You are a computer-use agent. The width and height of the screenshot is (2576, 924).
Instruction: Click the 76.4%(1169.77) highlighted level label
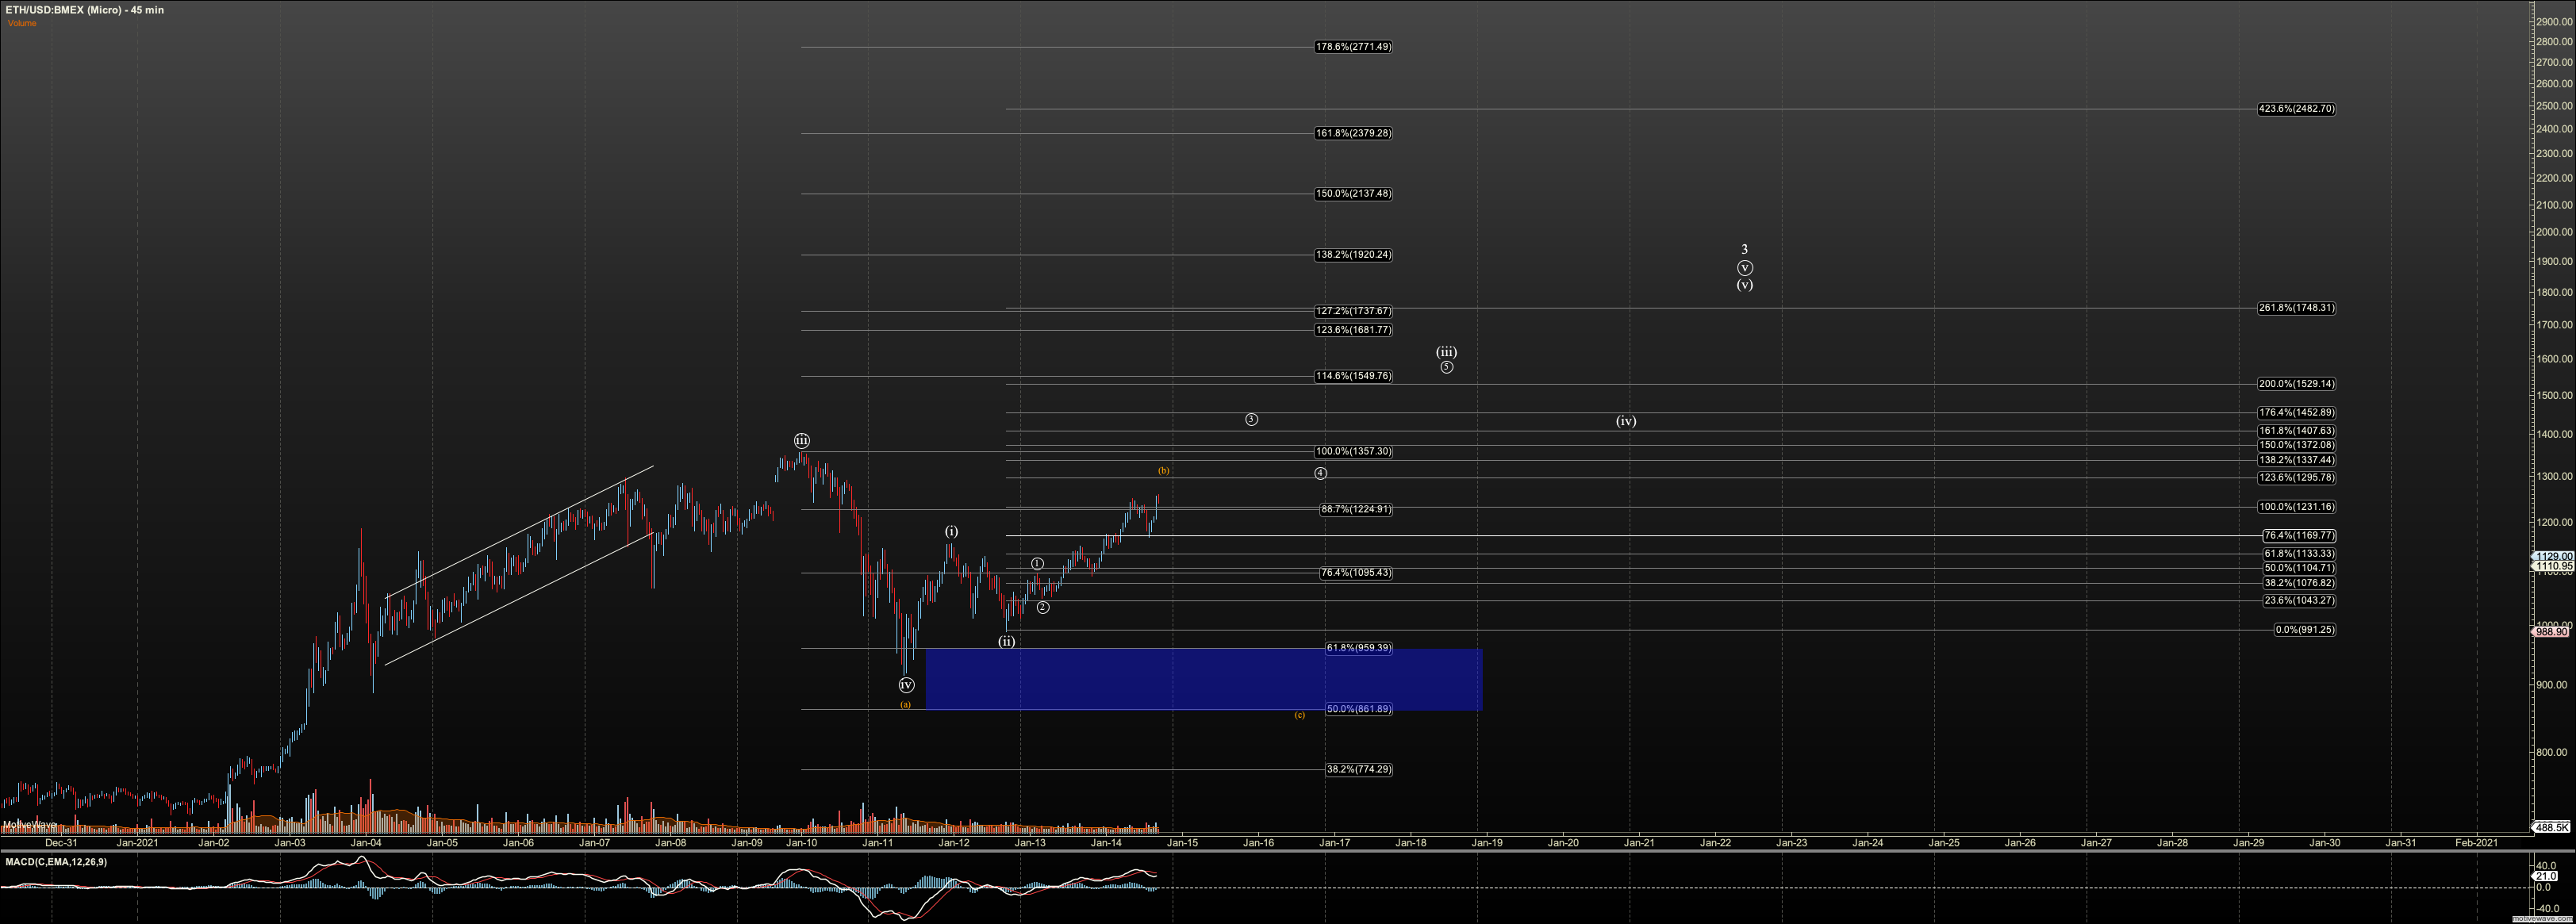point(2298,536)
